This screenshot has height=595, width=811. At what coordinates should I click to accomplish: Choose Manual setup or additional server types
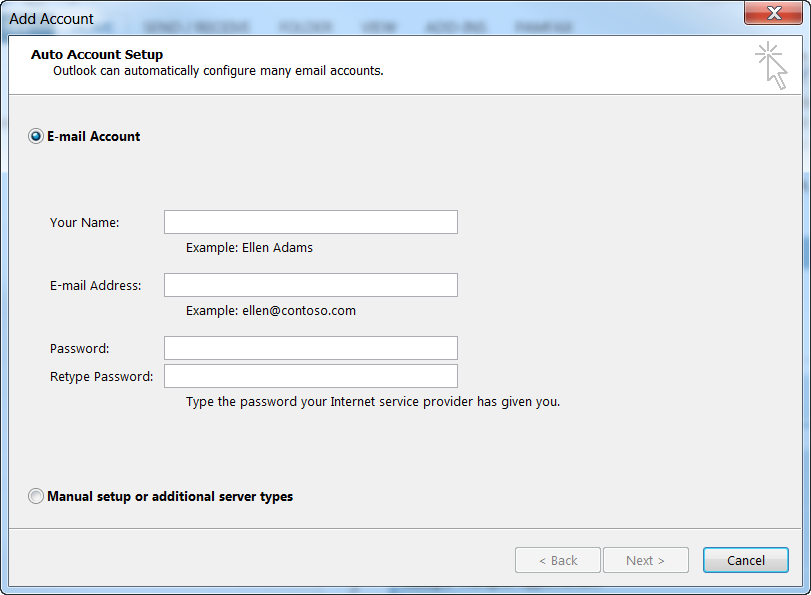(x=37, y=496)
